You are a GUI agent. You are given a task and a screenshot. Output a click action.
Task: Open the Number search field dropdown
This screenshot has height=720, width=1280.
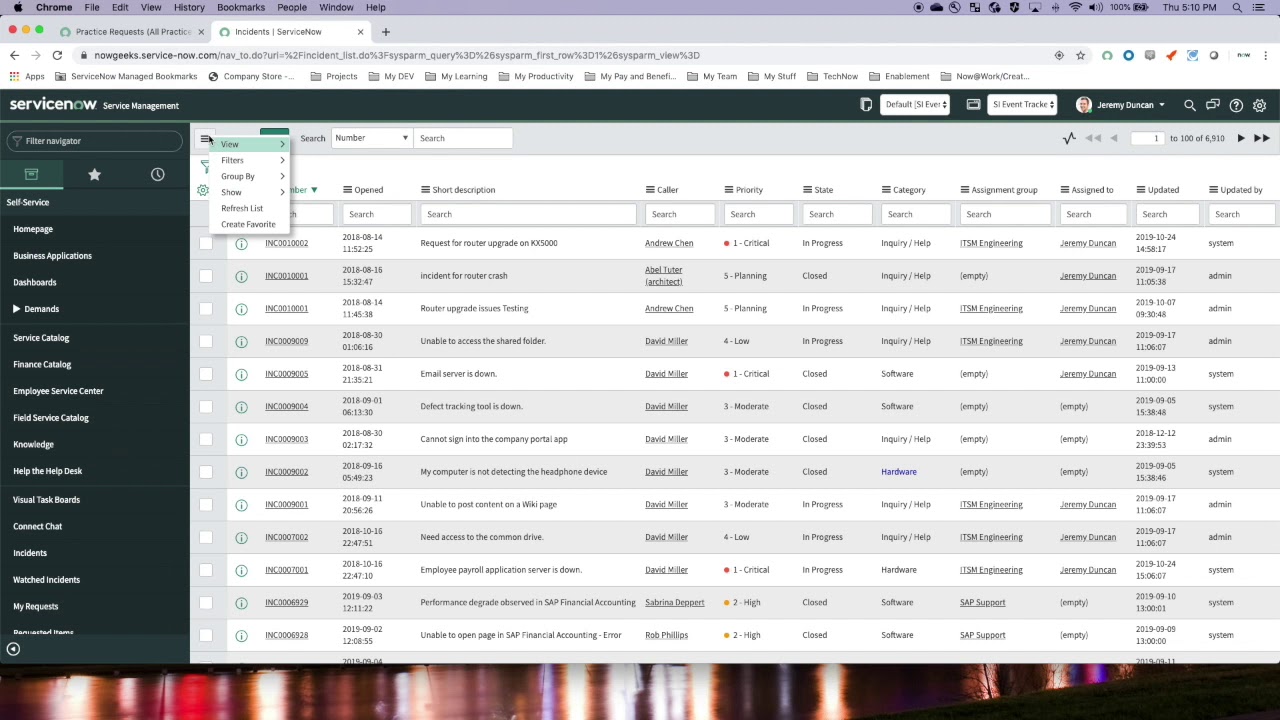371,138
